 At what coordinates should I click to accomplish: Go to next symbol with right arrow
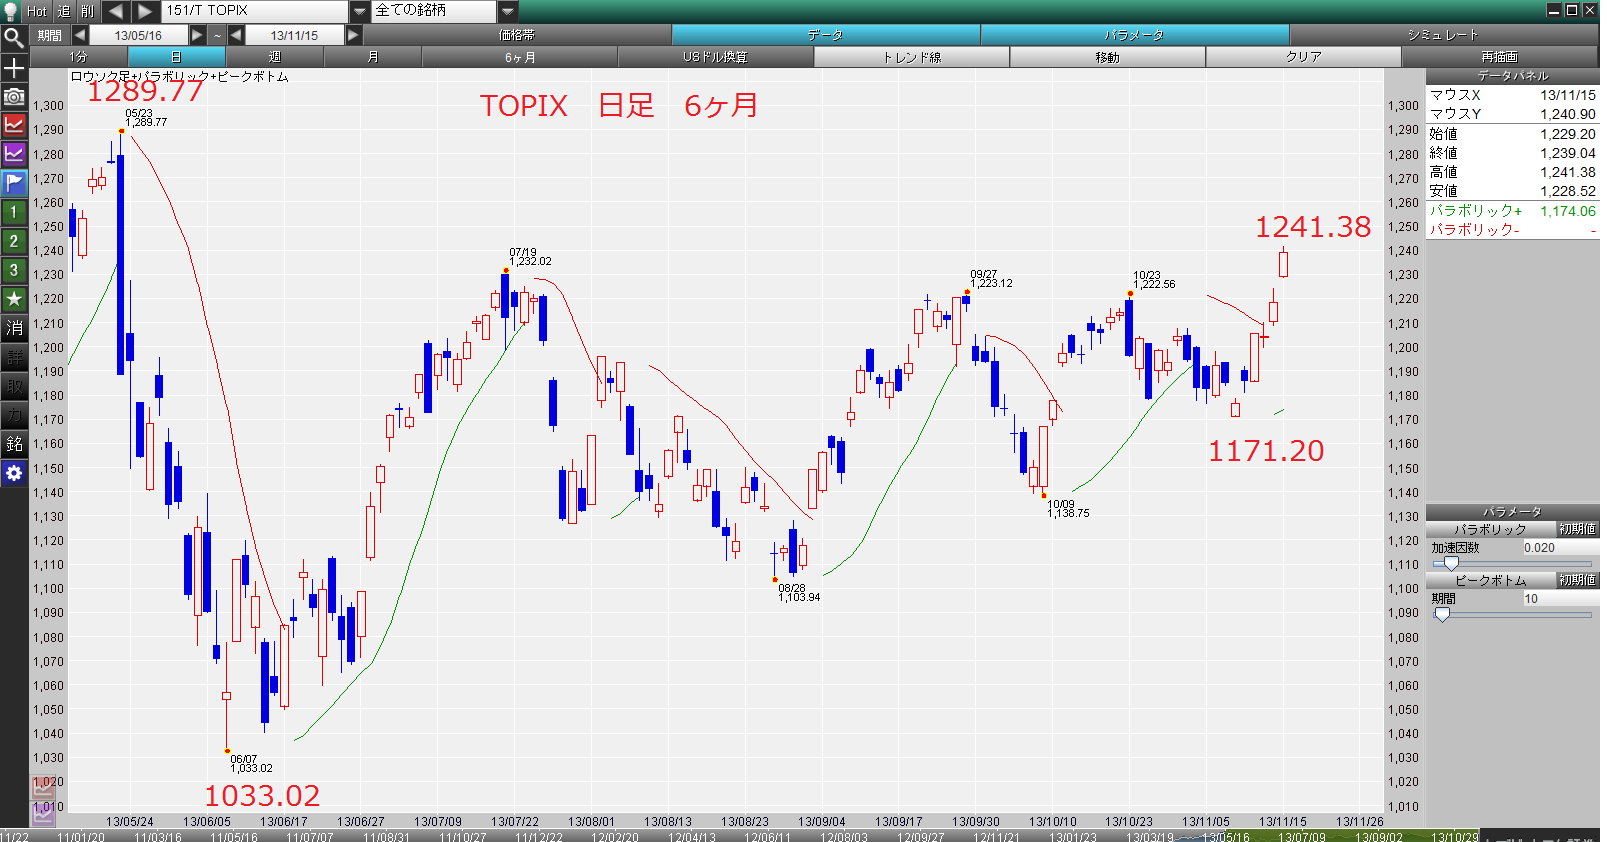point(145,11)
